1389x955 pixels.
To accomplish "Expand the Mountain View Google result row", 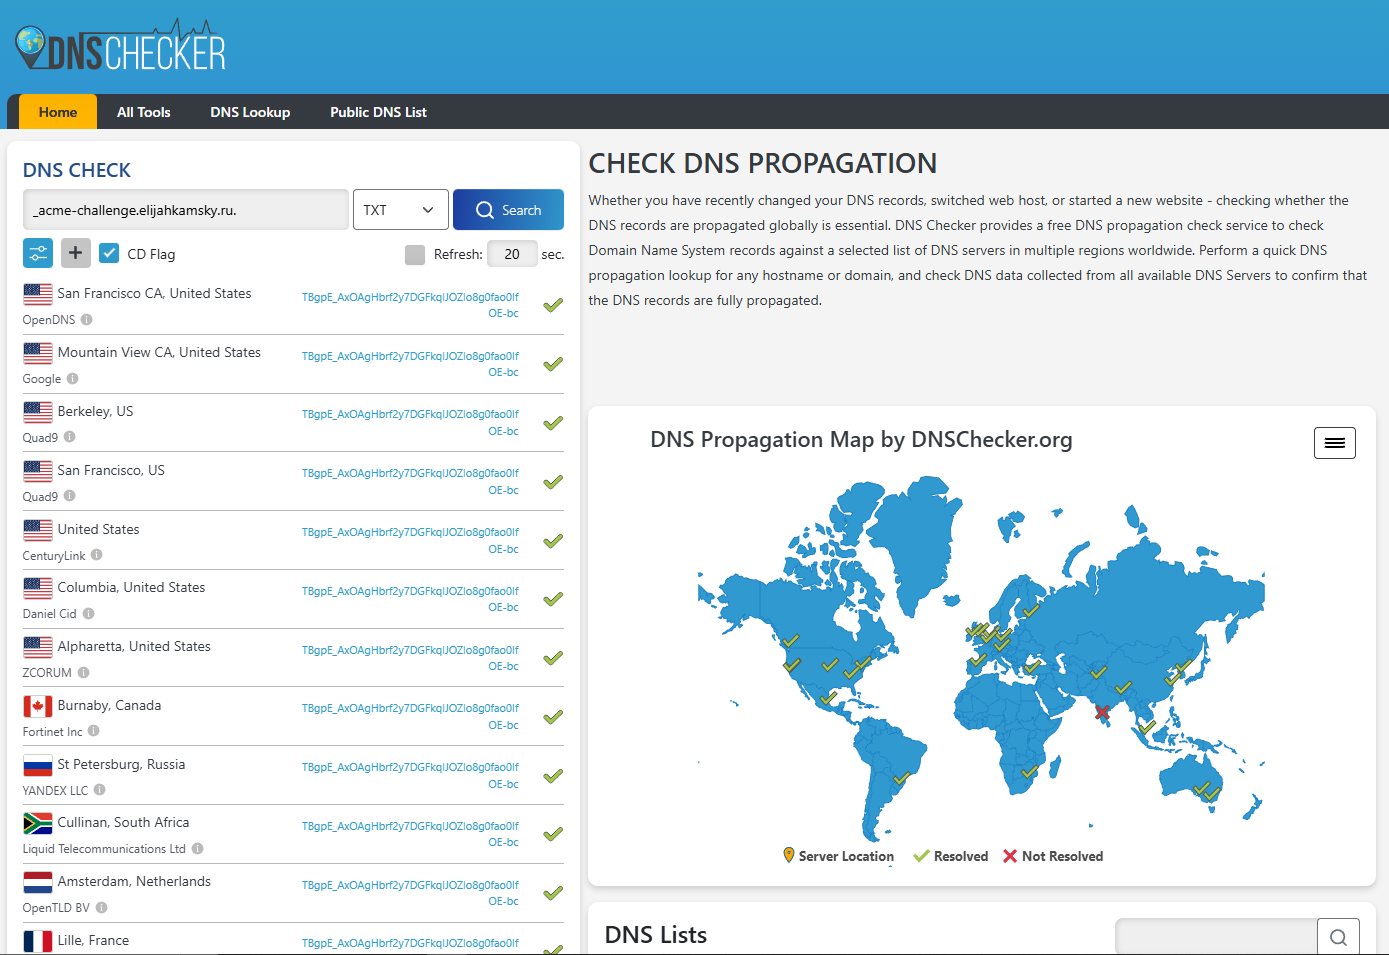I will tap(293, 364).
